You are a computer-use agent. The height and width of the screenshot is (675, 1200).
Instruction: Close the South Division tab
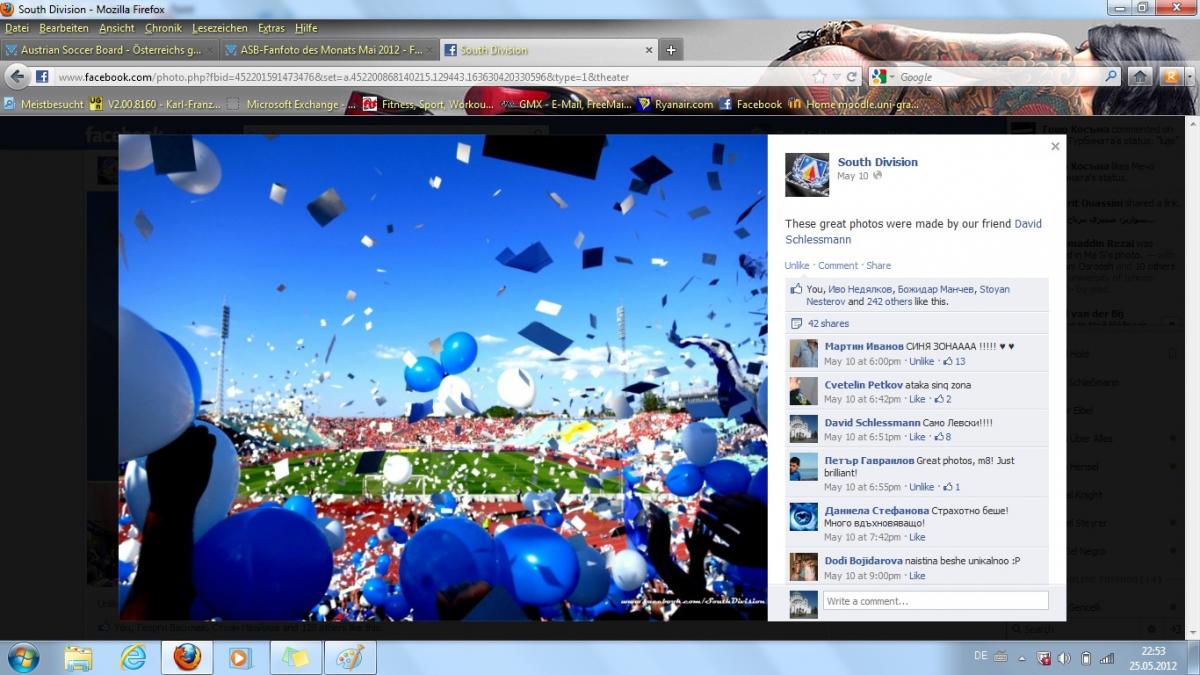tap(649, 50)
